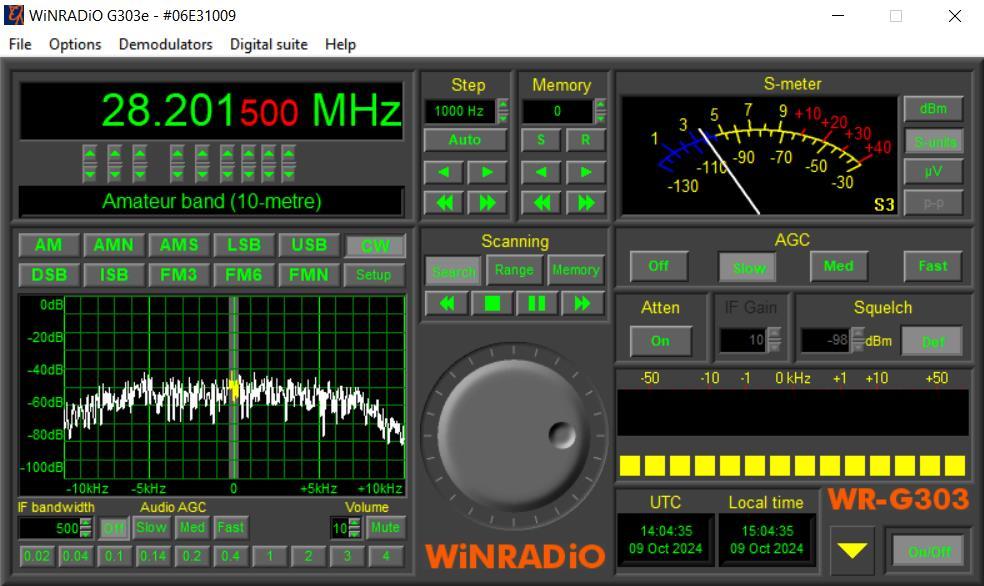The height and width of the screenshot is (586, 984).
Task: Mute the audio volume
Action: tap(384, 527)
